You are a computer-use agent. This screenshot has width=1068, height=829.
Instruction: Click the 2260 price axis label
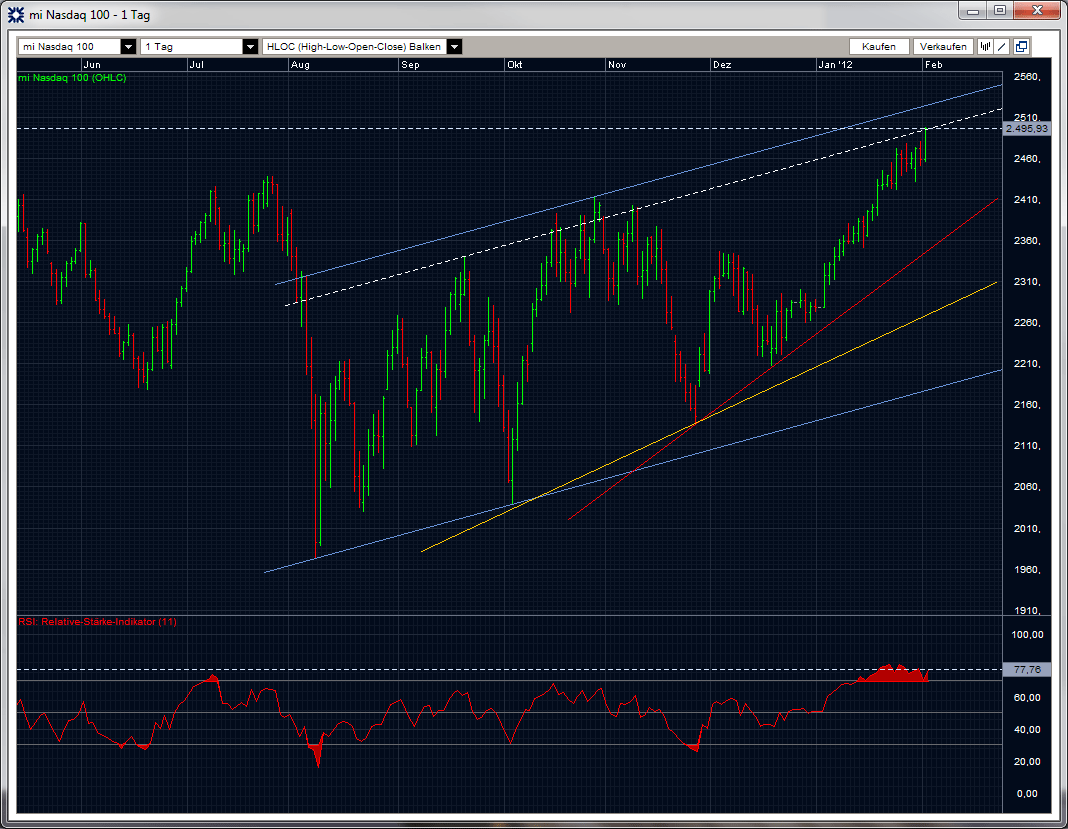coord(1026,322)
